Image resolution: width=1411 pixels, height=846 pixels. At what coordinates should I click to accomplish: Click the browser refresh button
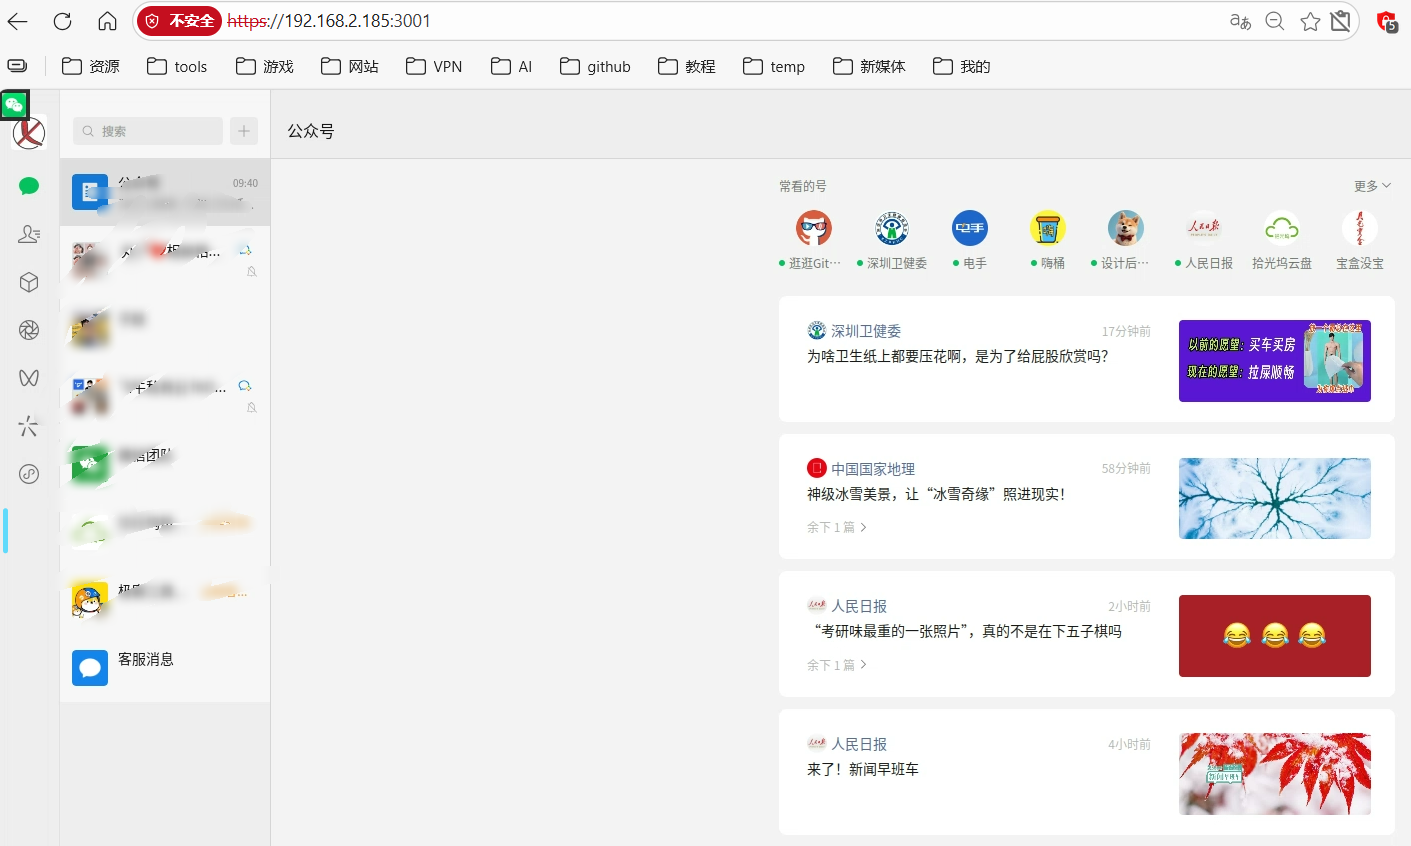tap(62, 21)
